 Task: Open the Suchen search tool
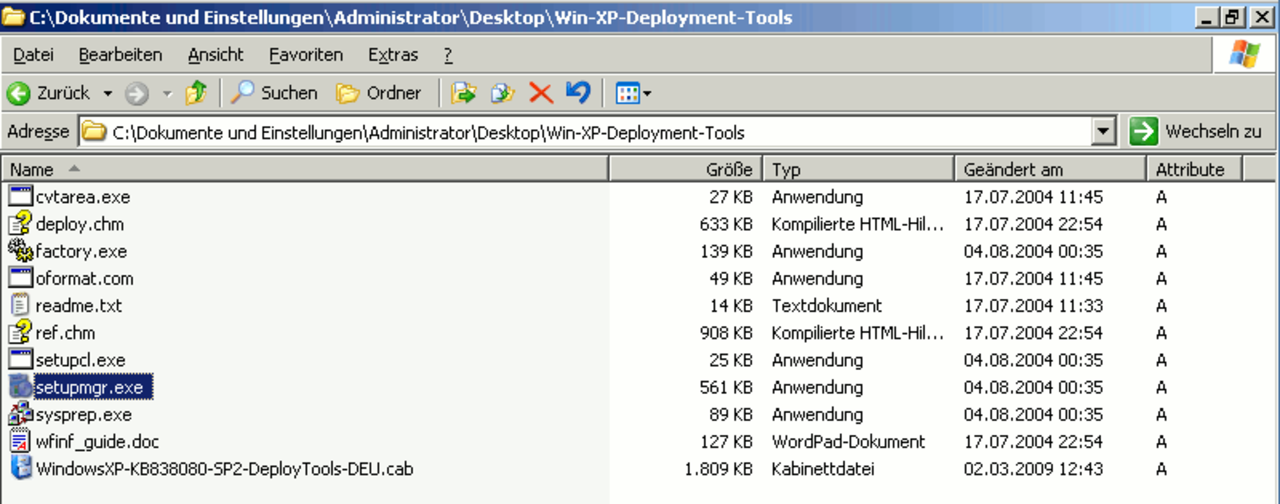coord(274,93)
